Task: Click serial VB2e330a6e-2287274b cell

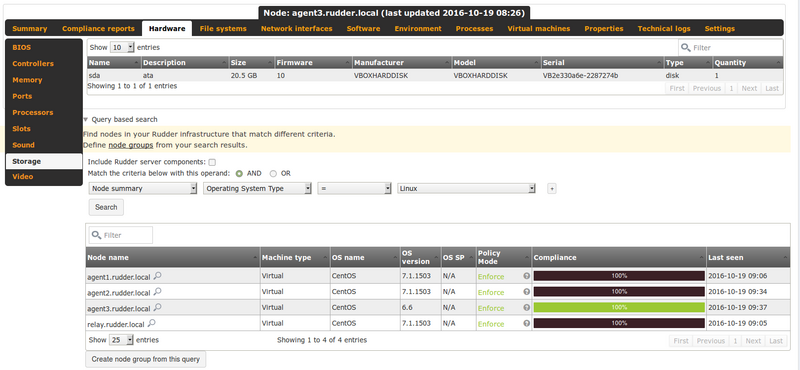Action: click(581, 76)
